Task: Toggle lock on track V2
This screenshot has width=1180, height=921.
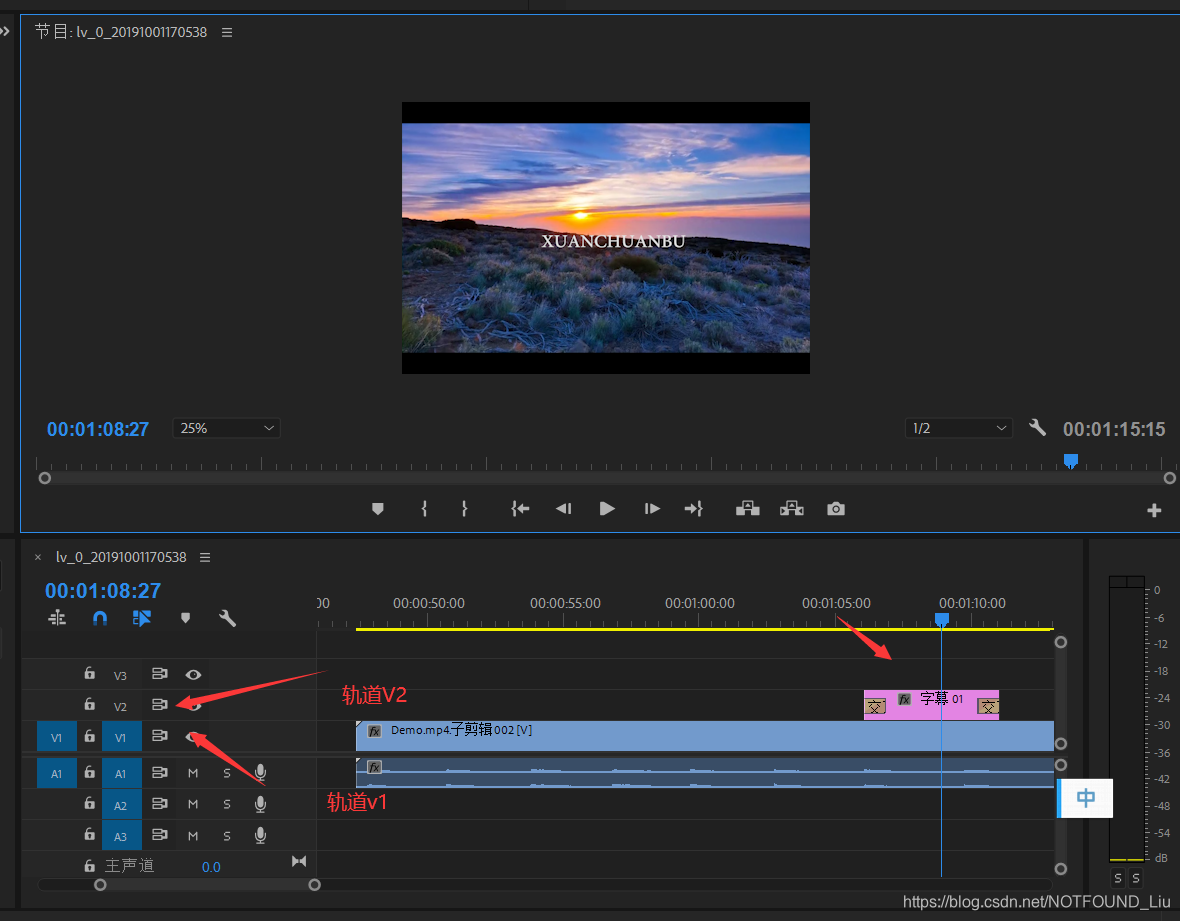Action: tap(89, 705)
